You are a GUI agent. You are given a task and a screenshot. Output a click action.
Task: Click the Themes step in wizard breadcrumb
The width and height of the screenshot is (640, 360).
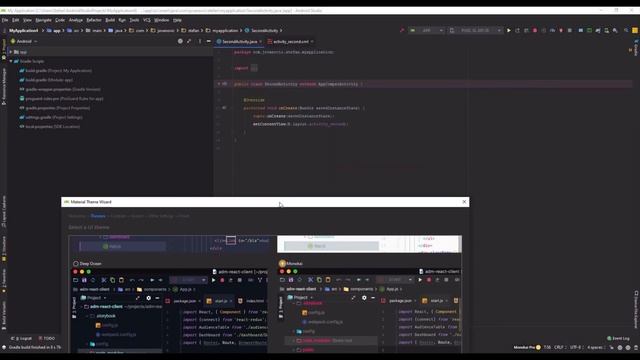coord(98,216)
